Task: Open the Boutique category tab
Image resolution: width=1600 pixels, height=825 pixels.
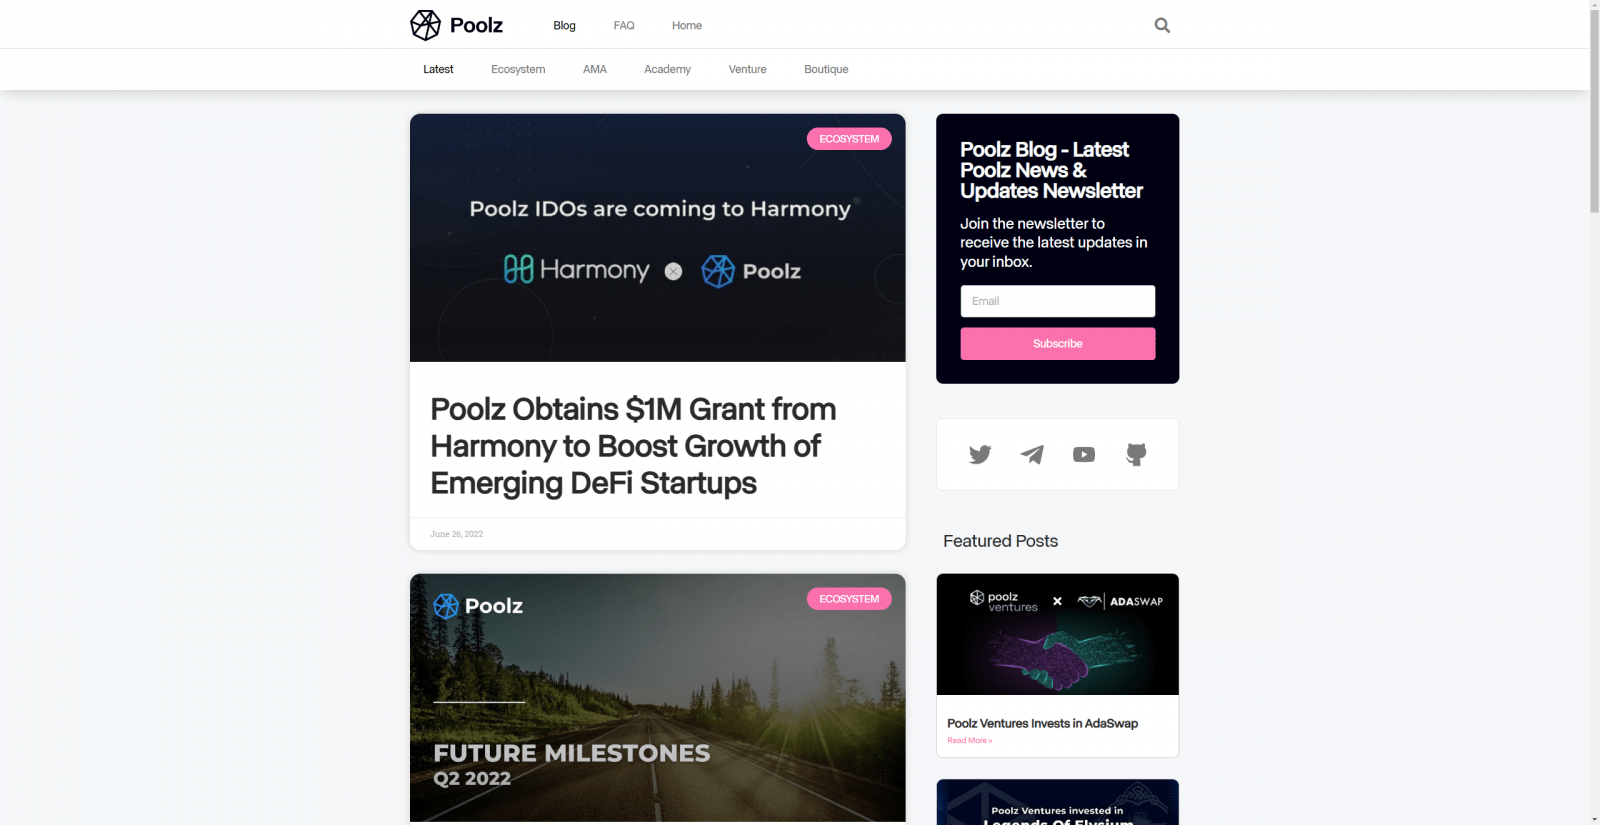Action: 826,69
